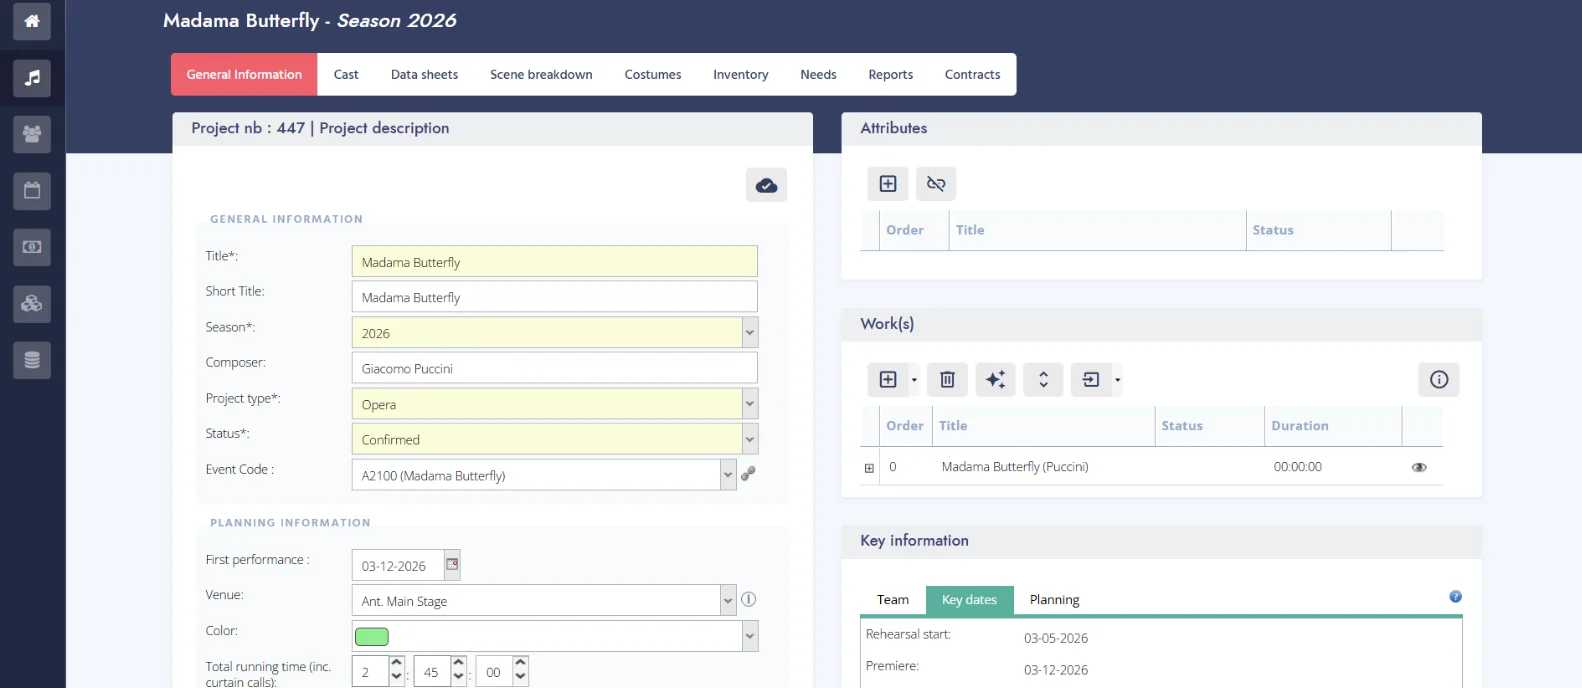The image size is (1582, 688).
Task: Click the home icon in sidebar
Action: point(32,21)
